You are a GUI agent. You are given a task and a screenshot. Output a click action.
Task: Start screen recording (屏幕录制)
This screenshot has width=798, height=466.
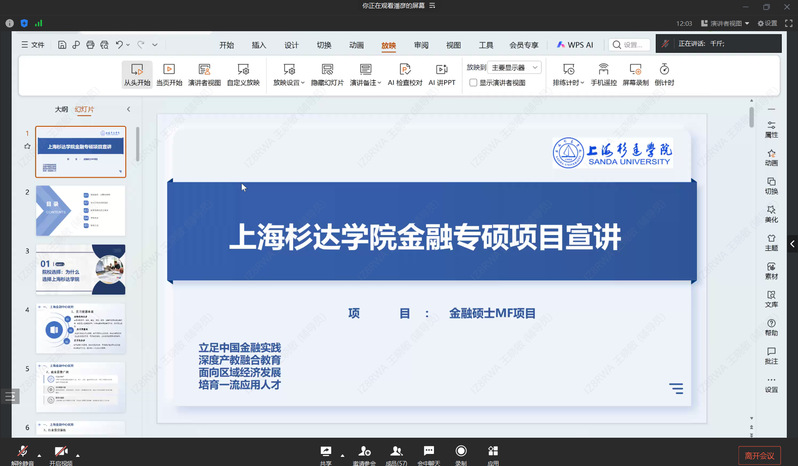636,74
